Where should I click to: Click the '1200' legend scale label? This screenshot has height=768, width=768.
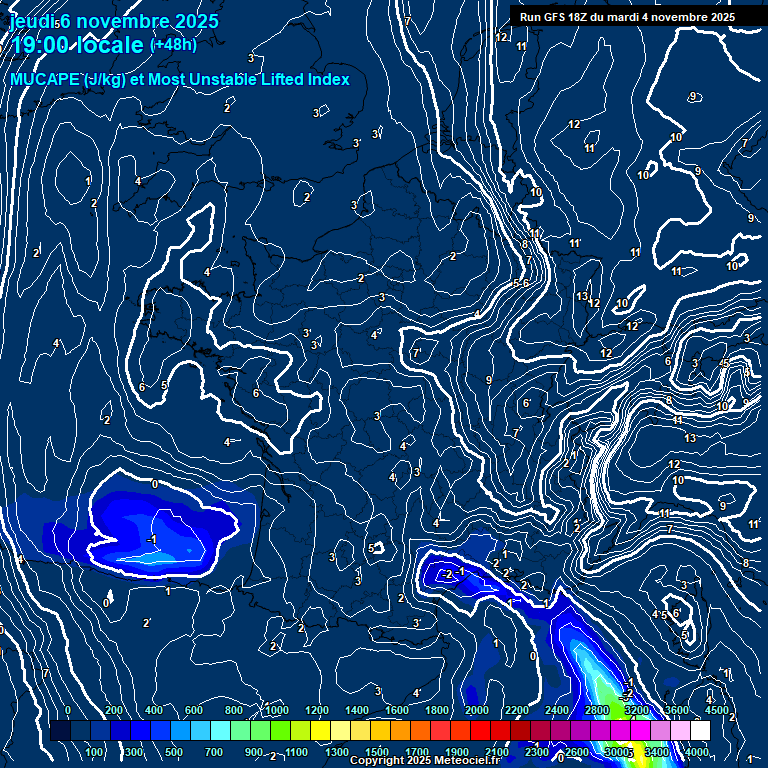[x=317, y=710]
